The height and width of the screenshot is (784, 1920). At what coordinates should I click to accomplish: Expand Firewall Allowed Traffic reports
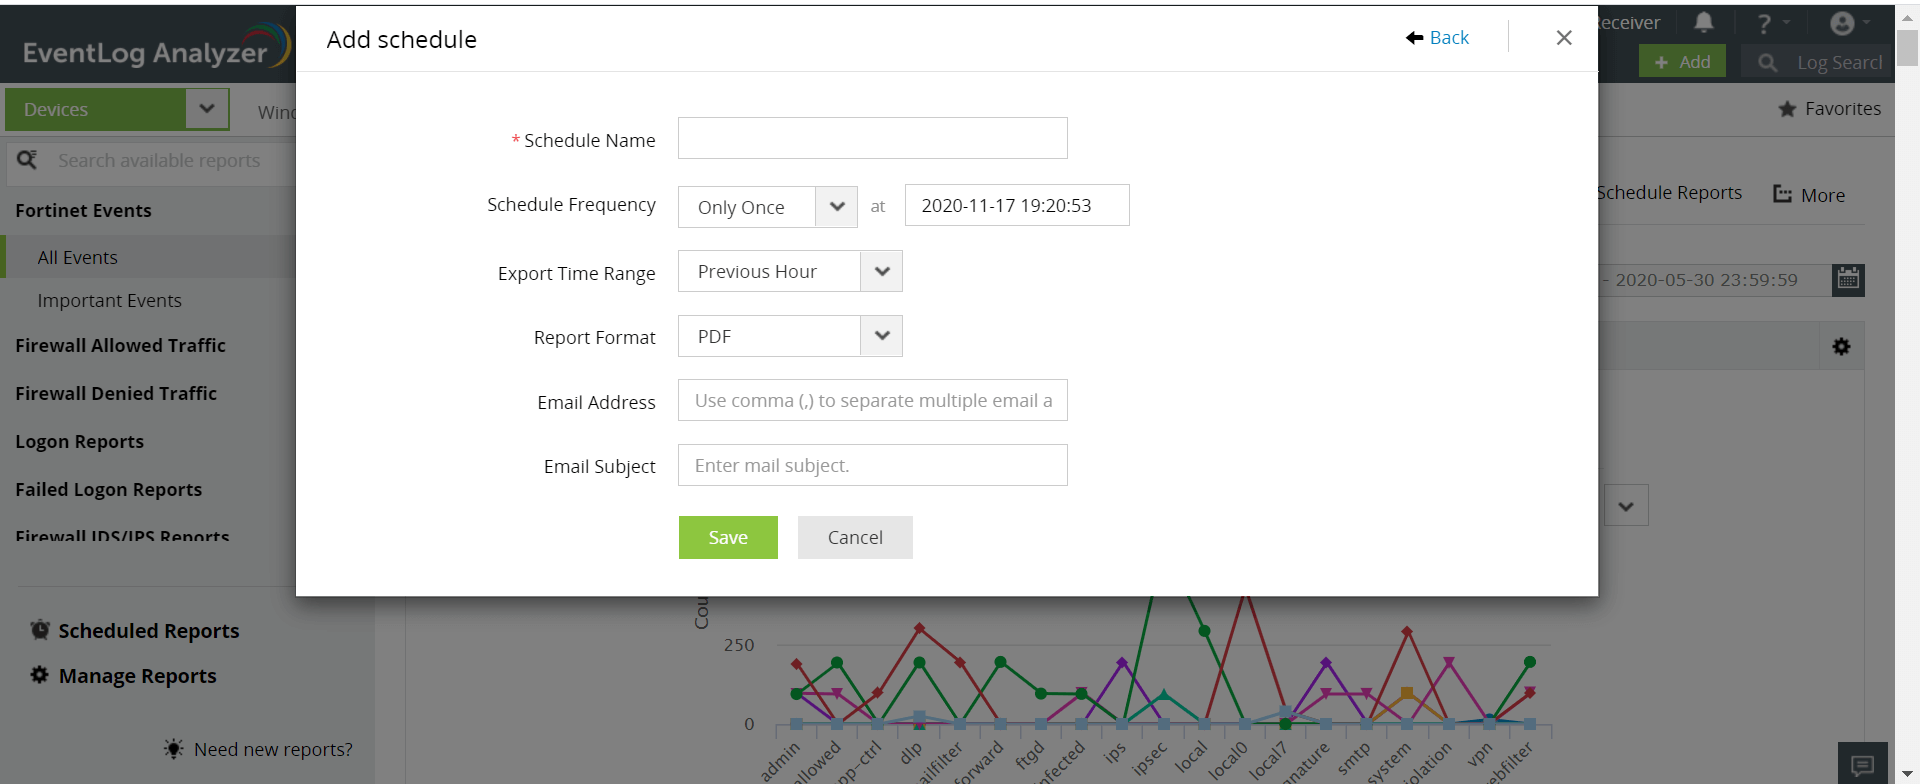coord(121,346)
